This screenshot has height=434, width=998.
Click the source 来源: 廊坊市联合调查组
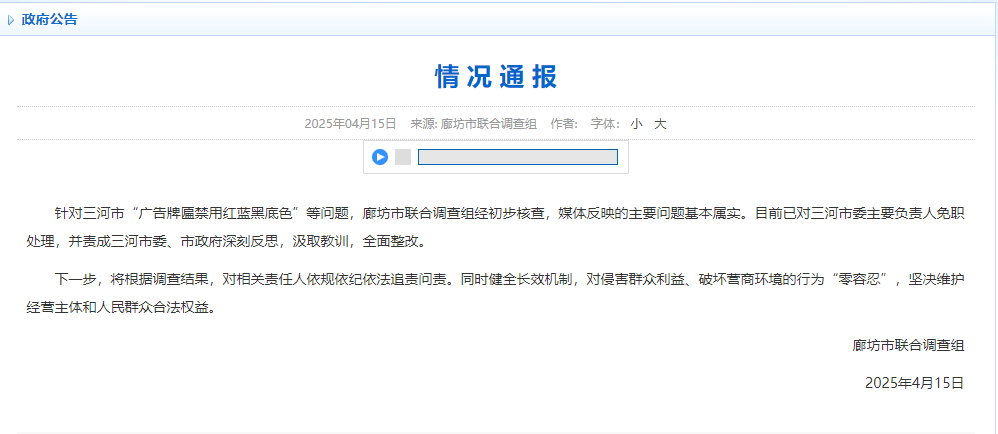pos(473,124)
